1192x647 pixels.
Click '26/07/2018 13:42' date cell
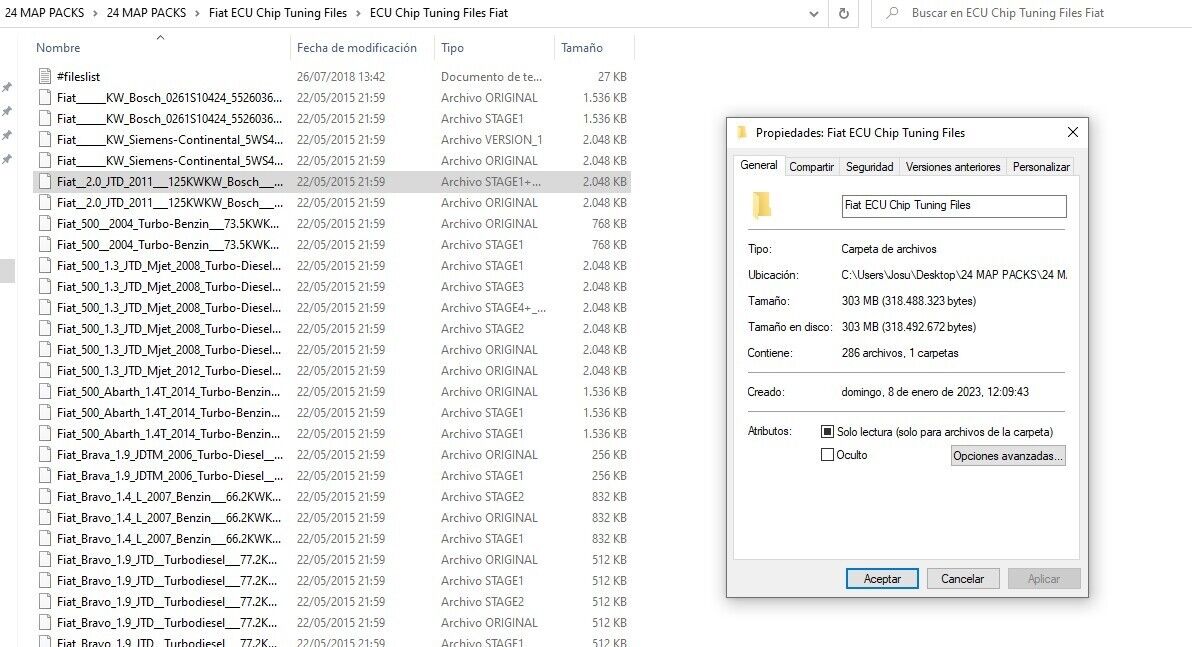click(341, 77)
